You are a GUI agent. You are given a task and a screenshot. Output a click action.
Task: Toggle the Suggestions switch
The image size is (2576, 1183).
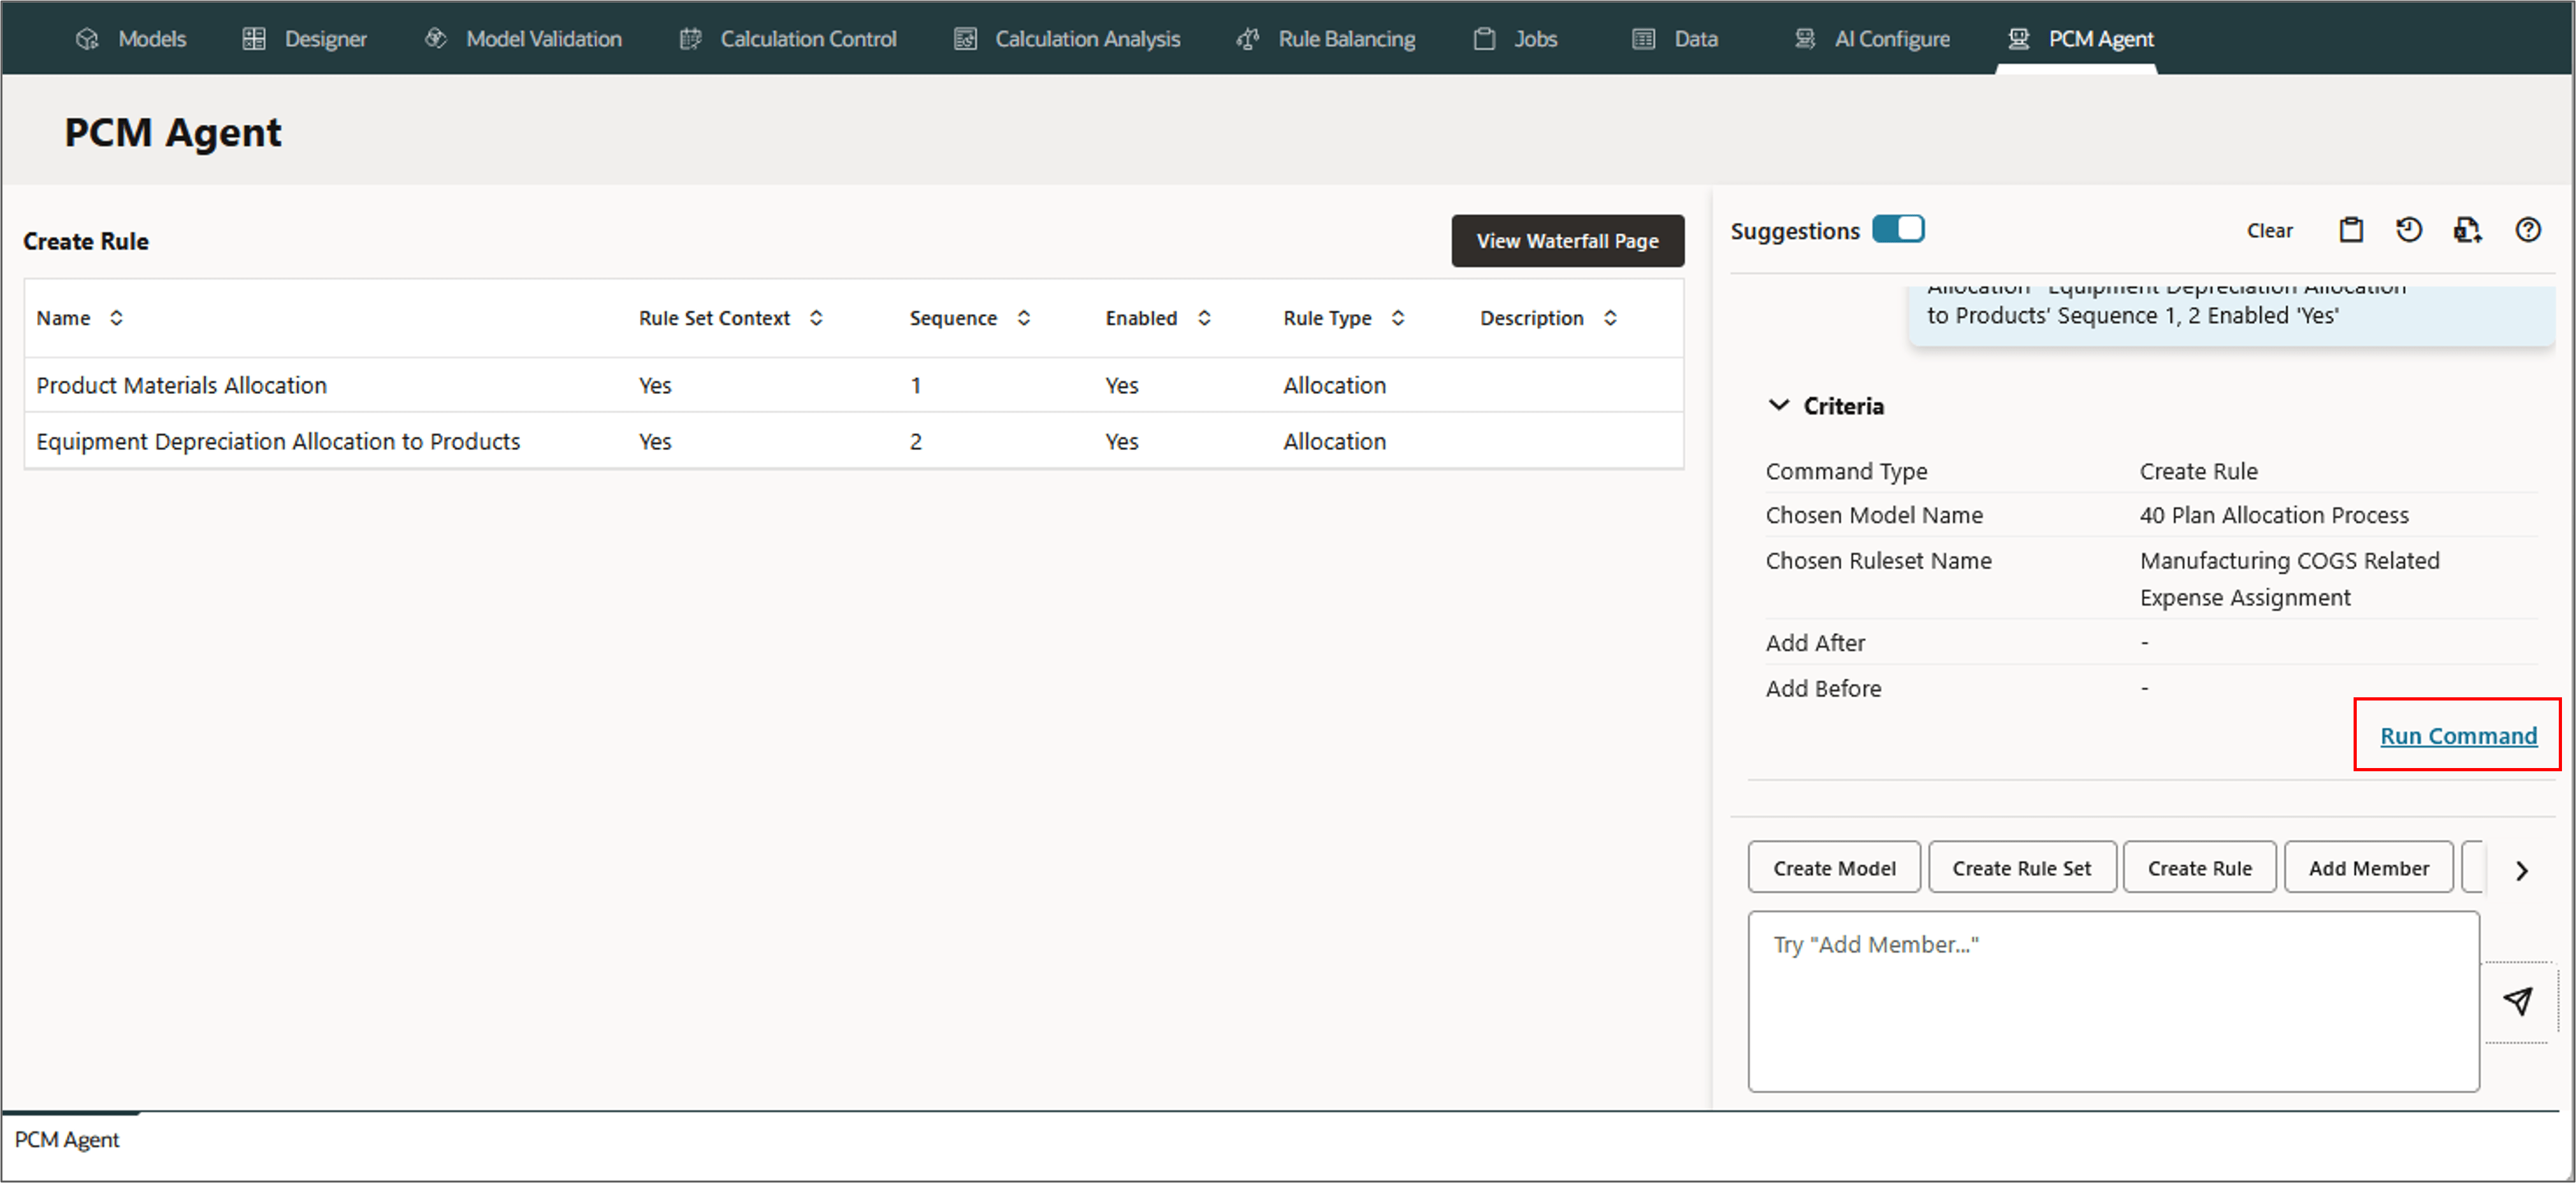tap(1897, 230)
